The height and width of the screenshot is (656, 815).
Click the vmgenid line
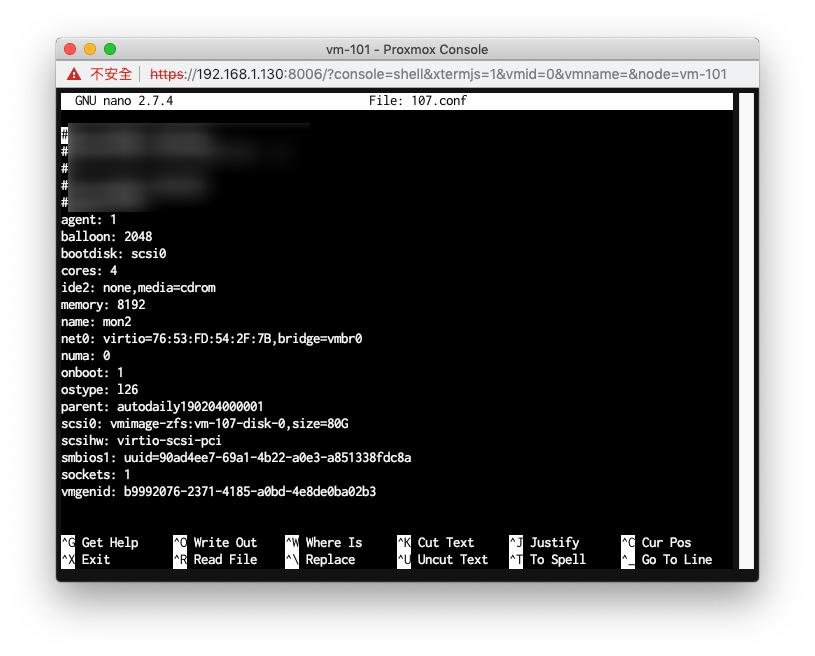pyautogui.click(x=218, y=492)
